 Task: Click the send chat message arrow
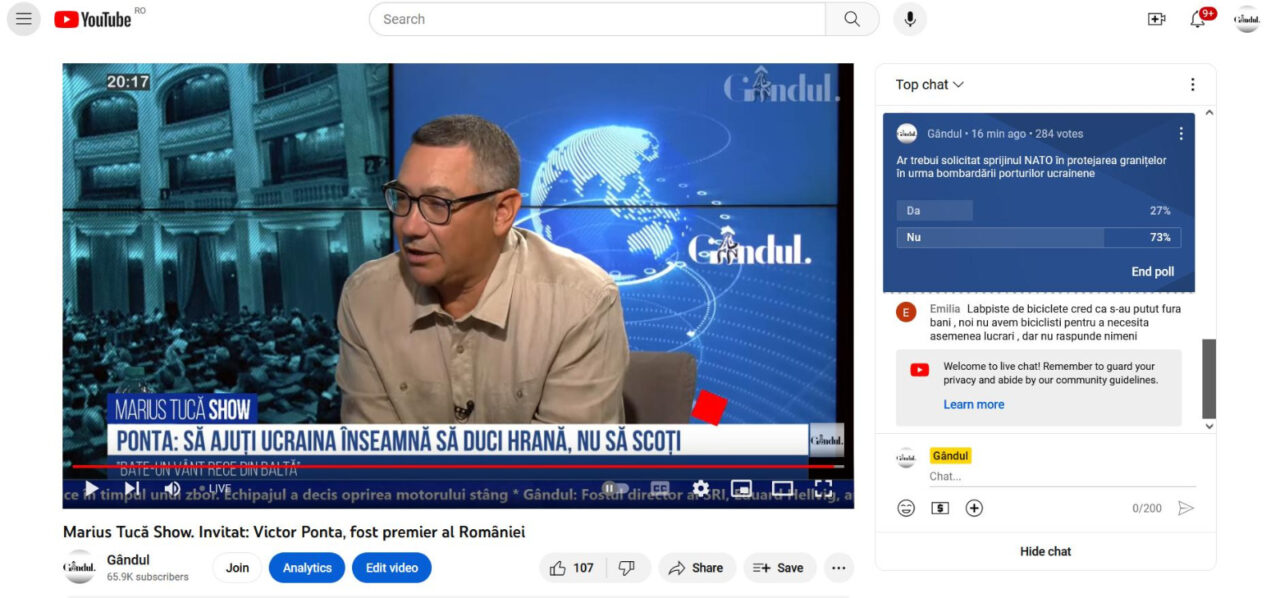[x=1186, y=508]
